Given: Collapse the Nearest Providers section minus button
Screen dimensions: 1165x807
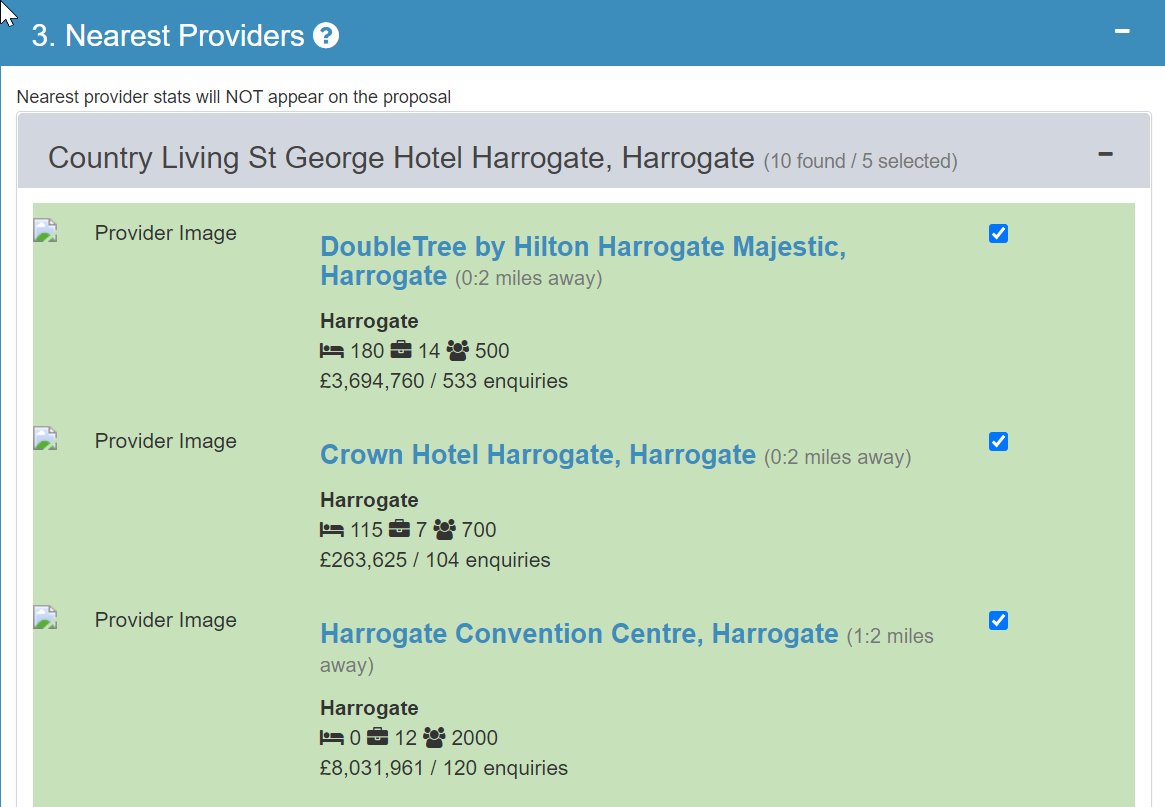Looking at the screenshot, I should (1122, 31).
